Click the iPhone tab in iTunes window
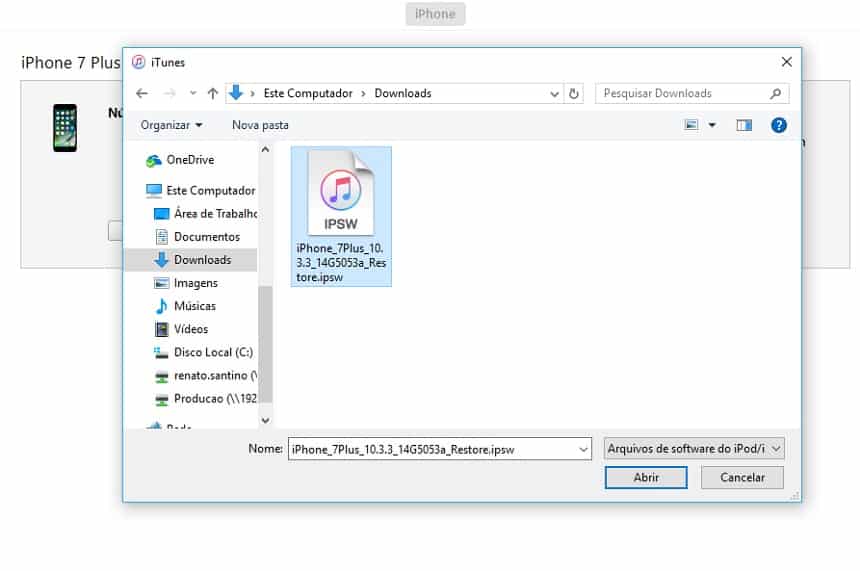 coord(435,14)
